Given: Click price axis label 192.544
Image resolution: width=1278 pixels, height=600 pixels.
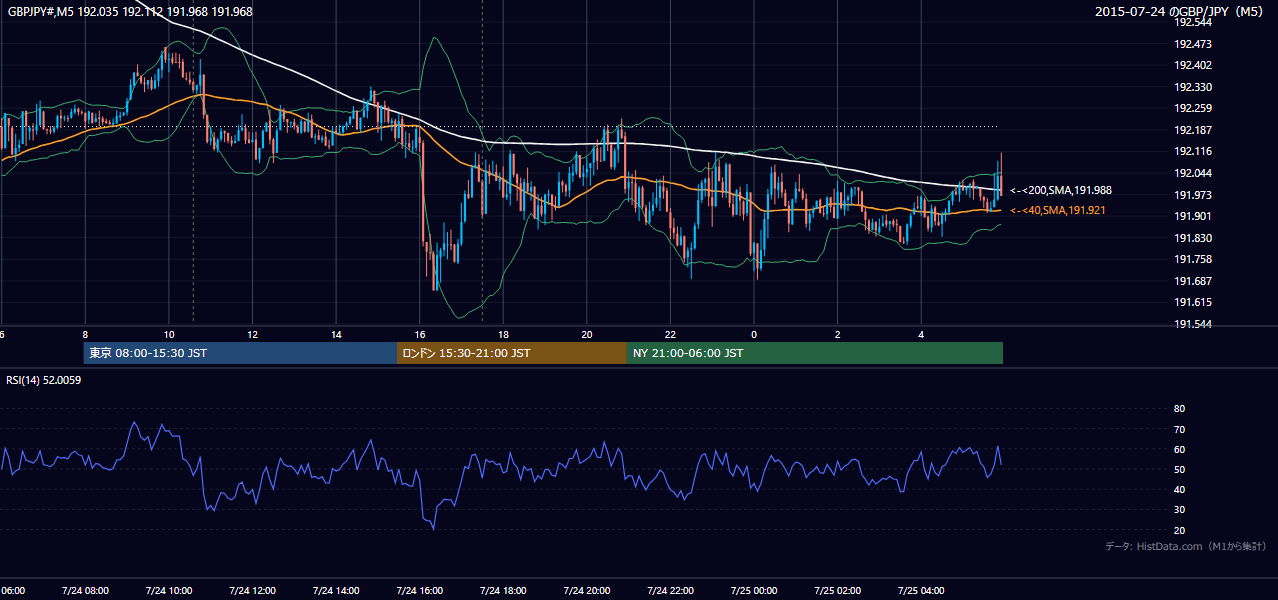Looking at the screenshot, I should (1192, 22).
